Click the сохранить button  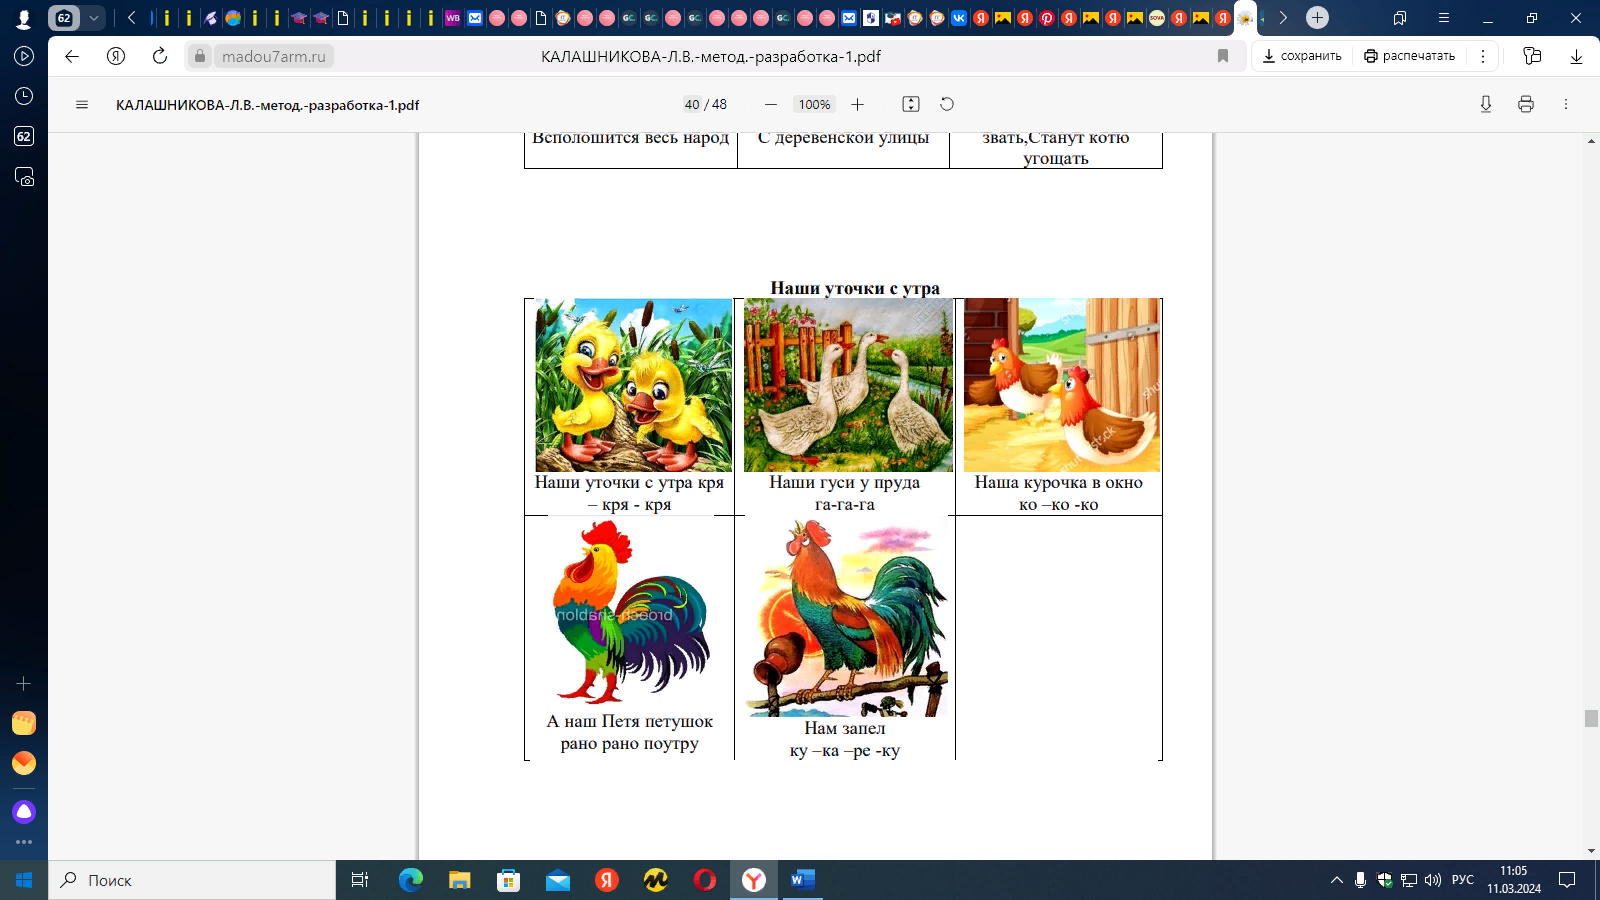[1302, 56]
